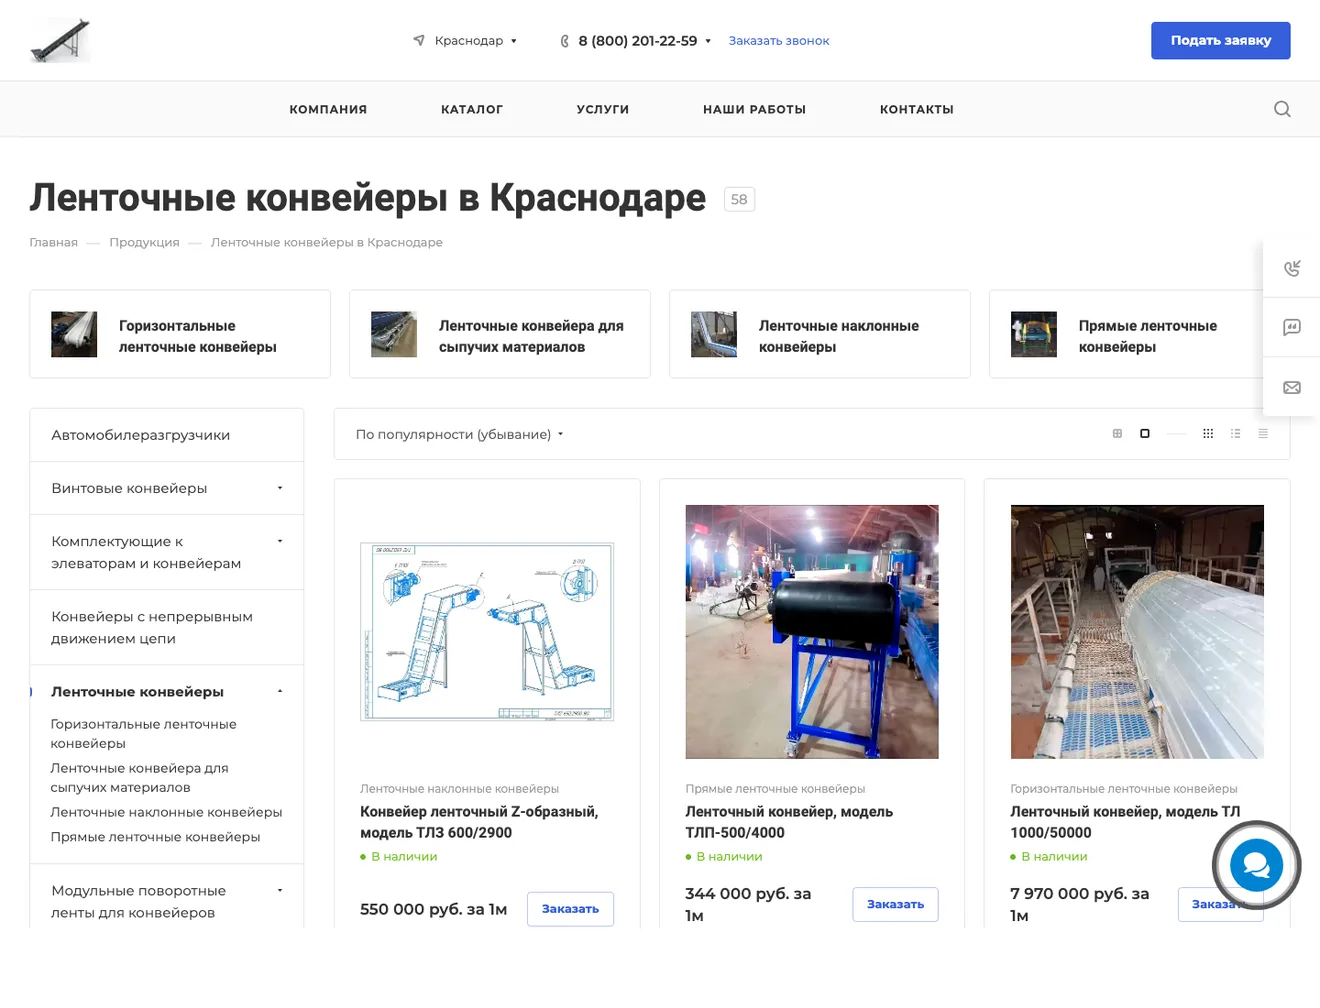Select the compact lines table view

1263,434
